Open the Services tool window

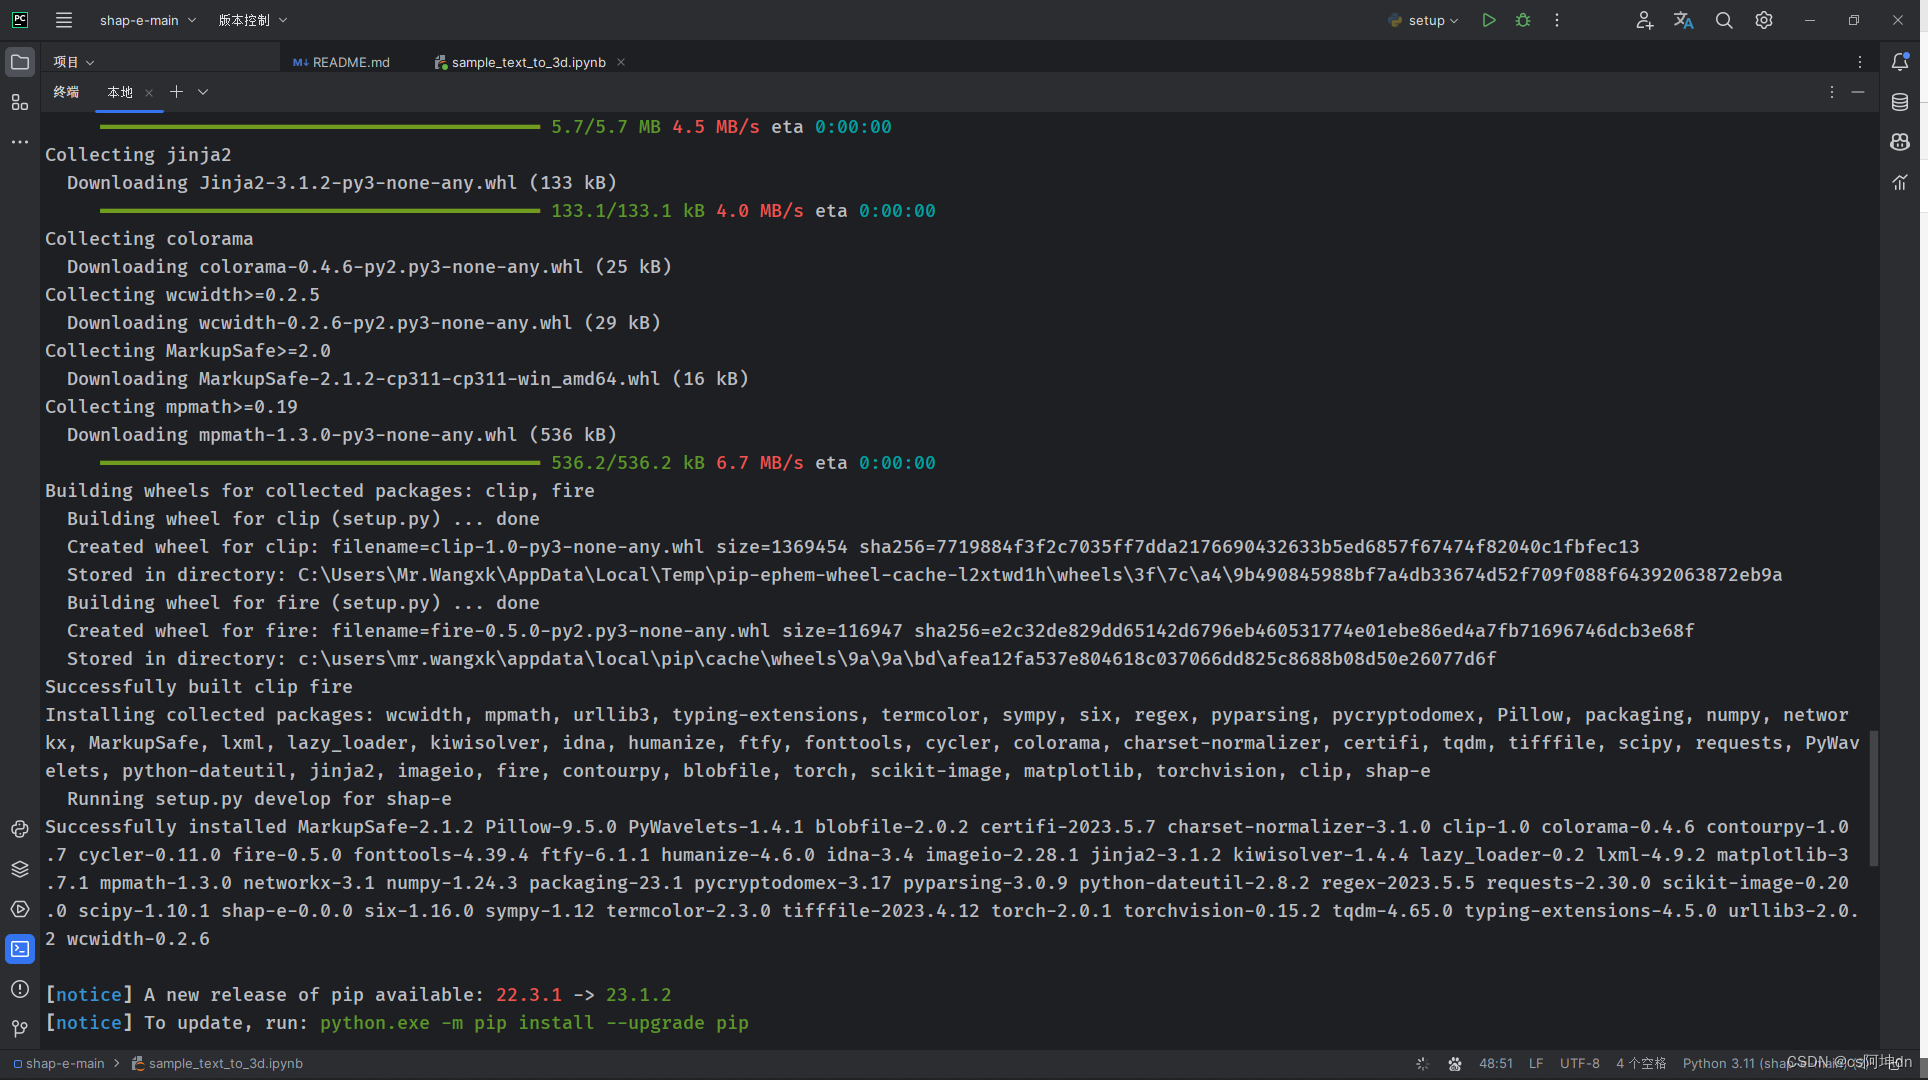[20, 909]
